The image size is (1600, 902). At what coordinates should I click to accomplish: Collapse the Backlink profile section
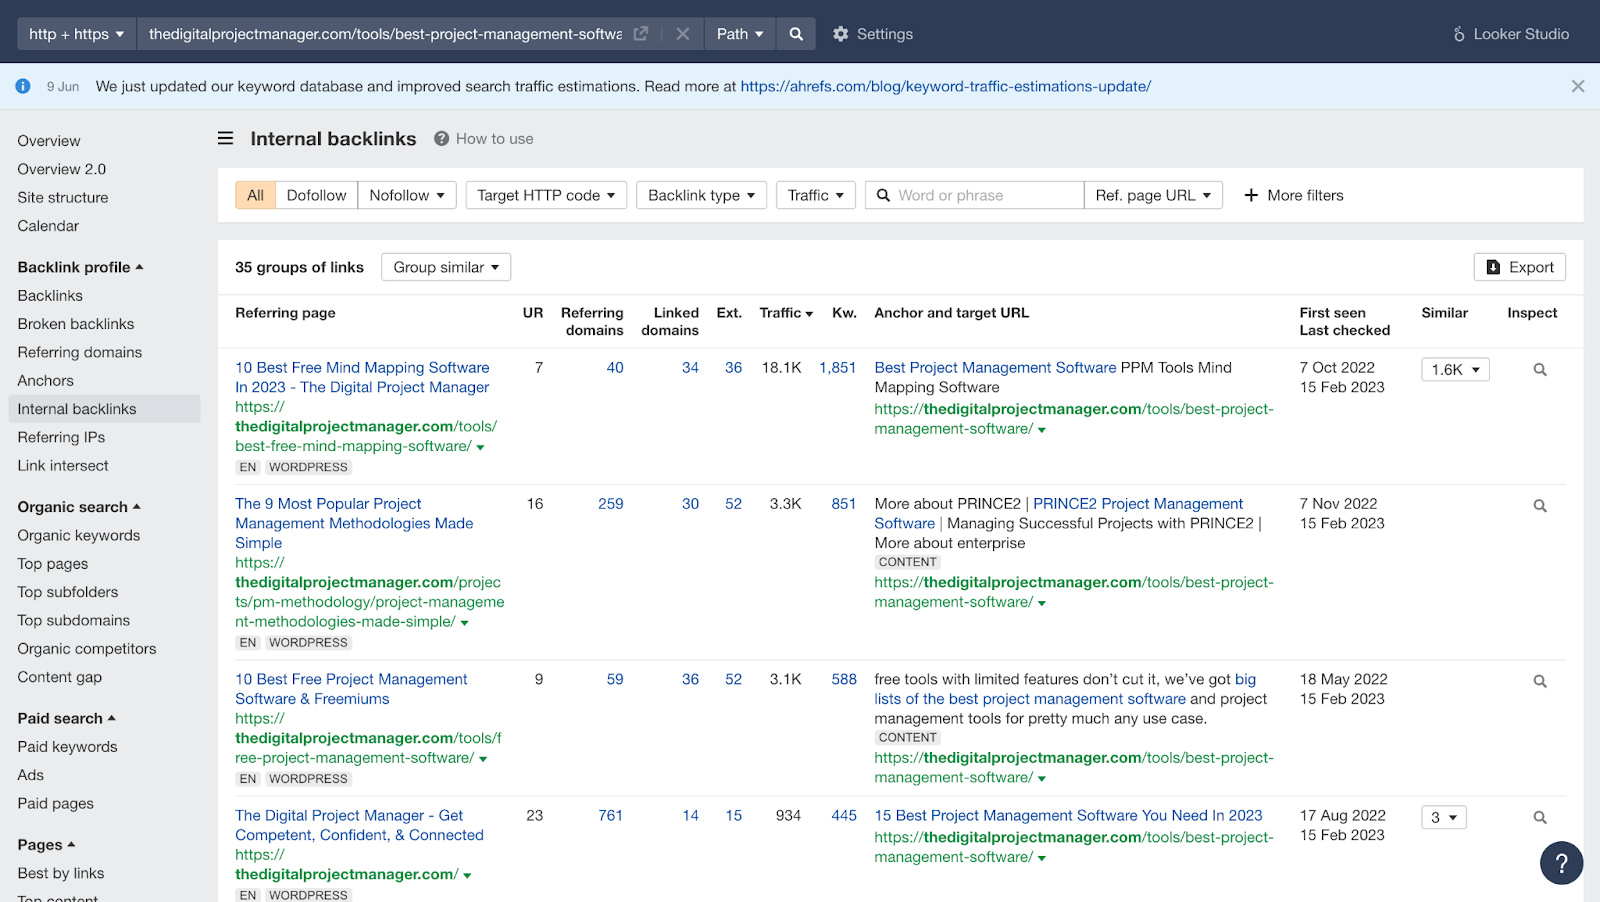[80, 267]
